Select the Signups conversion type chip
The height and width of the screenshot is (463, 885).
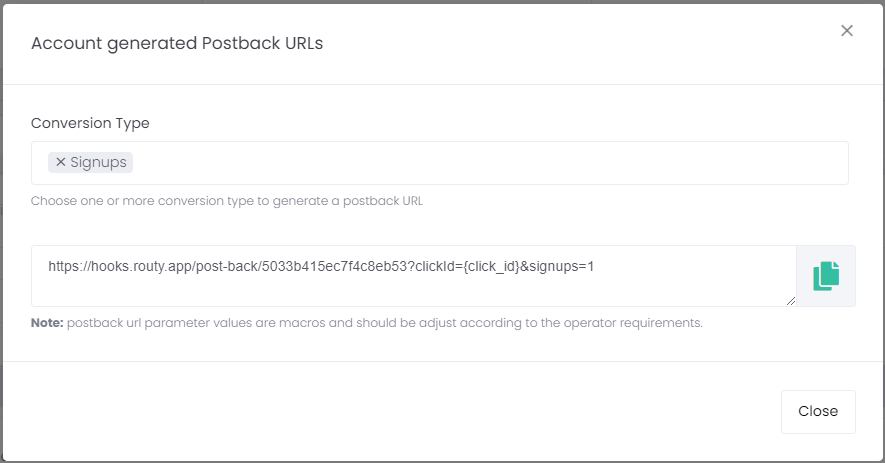[90, 162]
